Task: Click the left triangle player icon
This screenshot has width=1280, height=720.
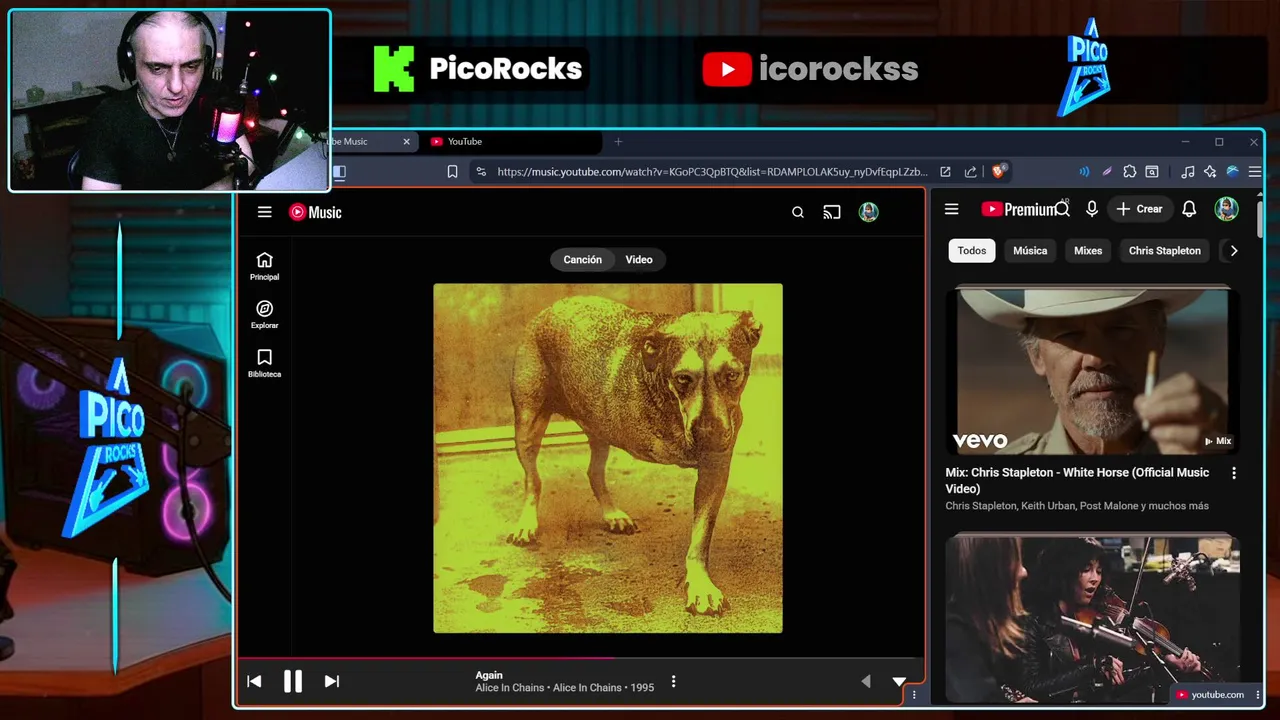Action: click(866, 681)
